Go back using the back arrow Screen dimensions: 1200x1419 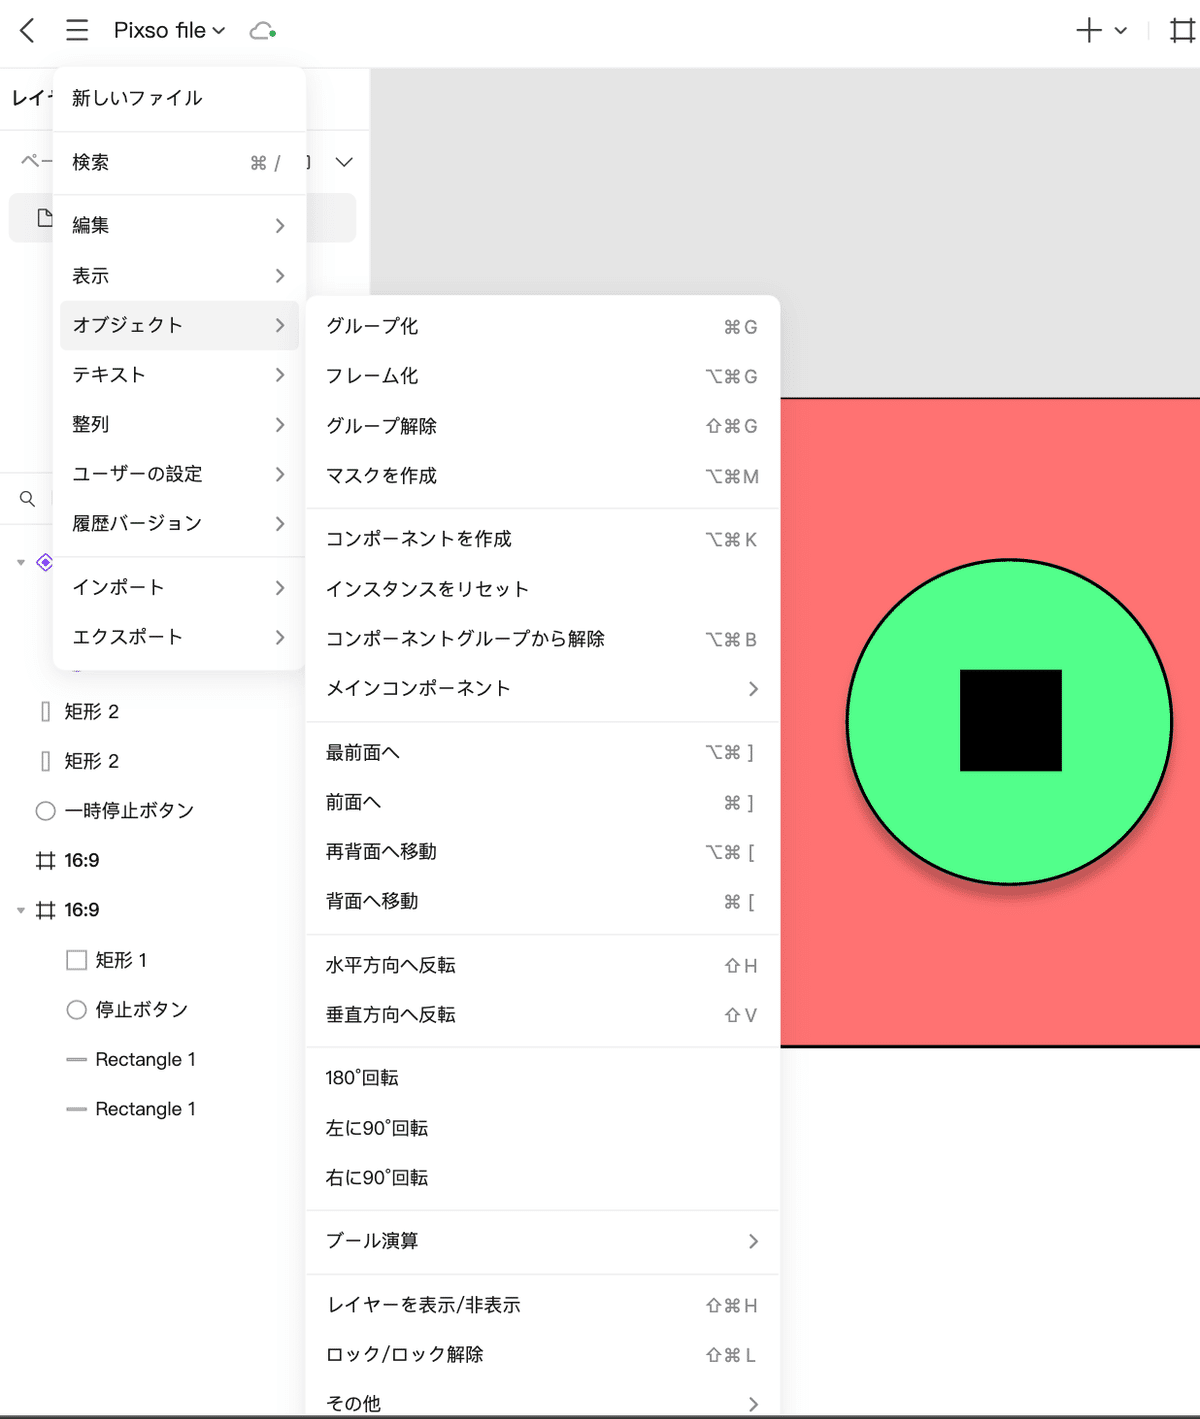[x=28, y=30]
